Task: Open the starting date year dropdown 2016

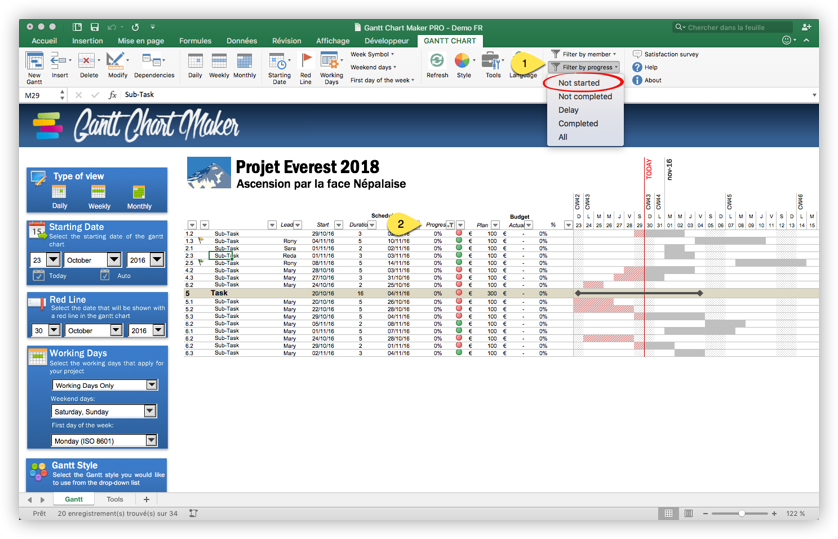Action: pyautogui.click(x=157, y=260)
